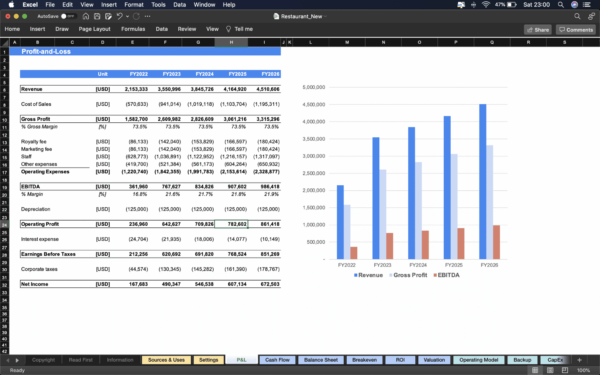
Task: Switch to the Backup sheet
Action: (x=522, y=360)
